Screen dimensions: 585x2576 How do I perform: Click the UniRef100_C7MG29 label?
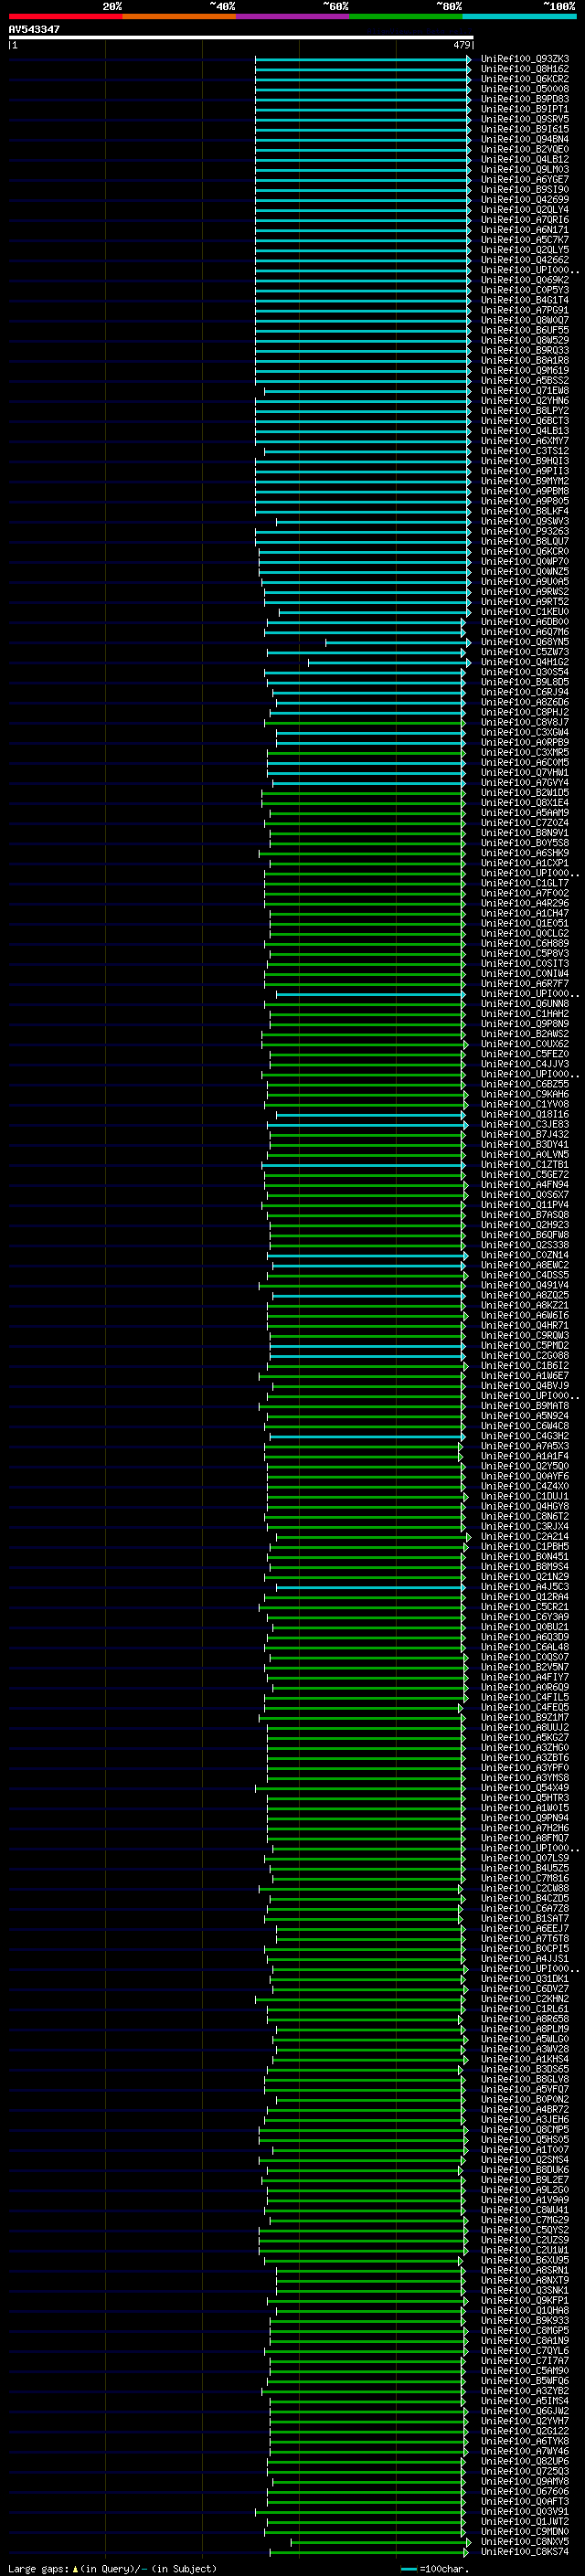tap(525, 2220)
